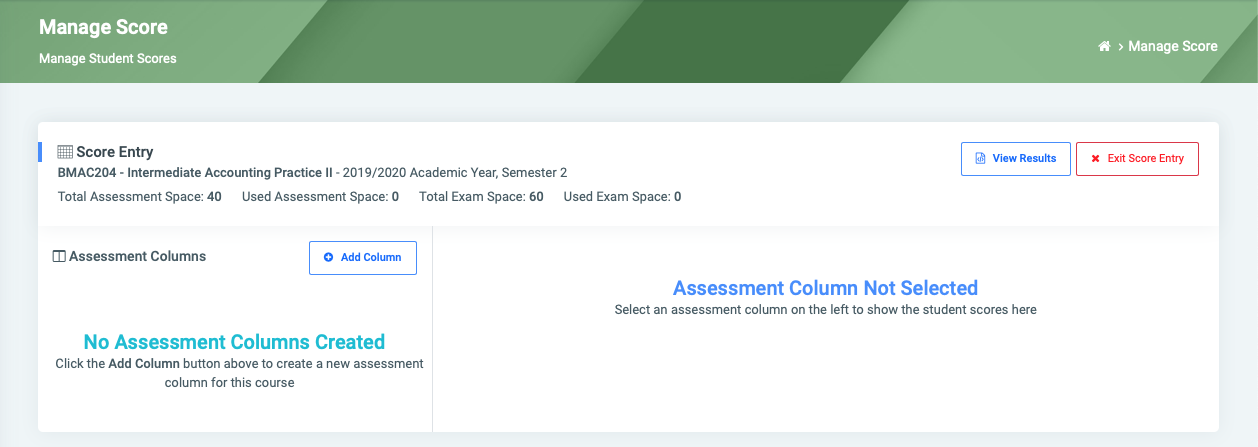Click the 'Click the Add Column button' instruction text
The image size is (1258, 447).
(x=239, y=372)
